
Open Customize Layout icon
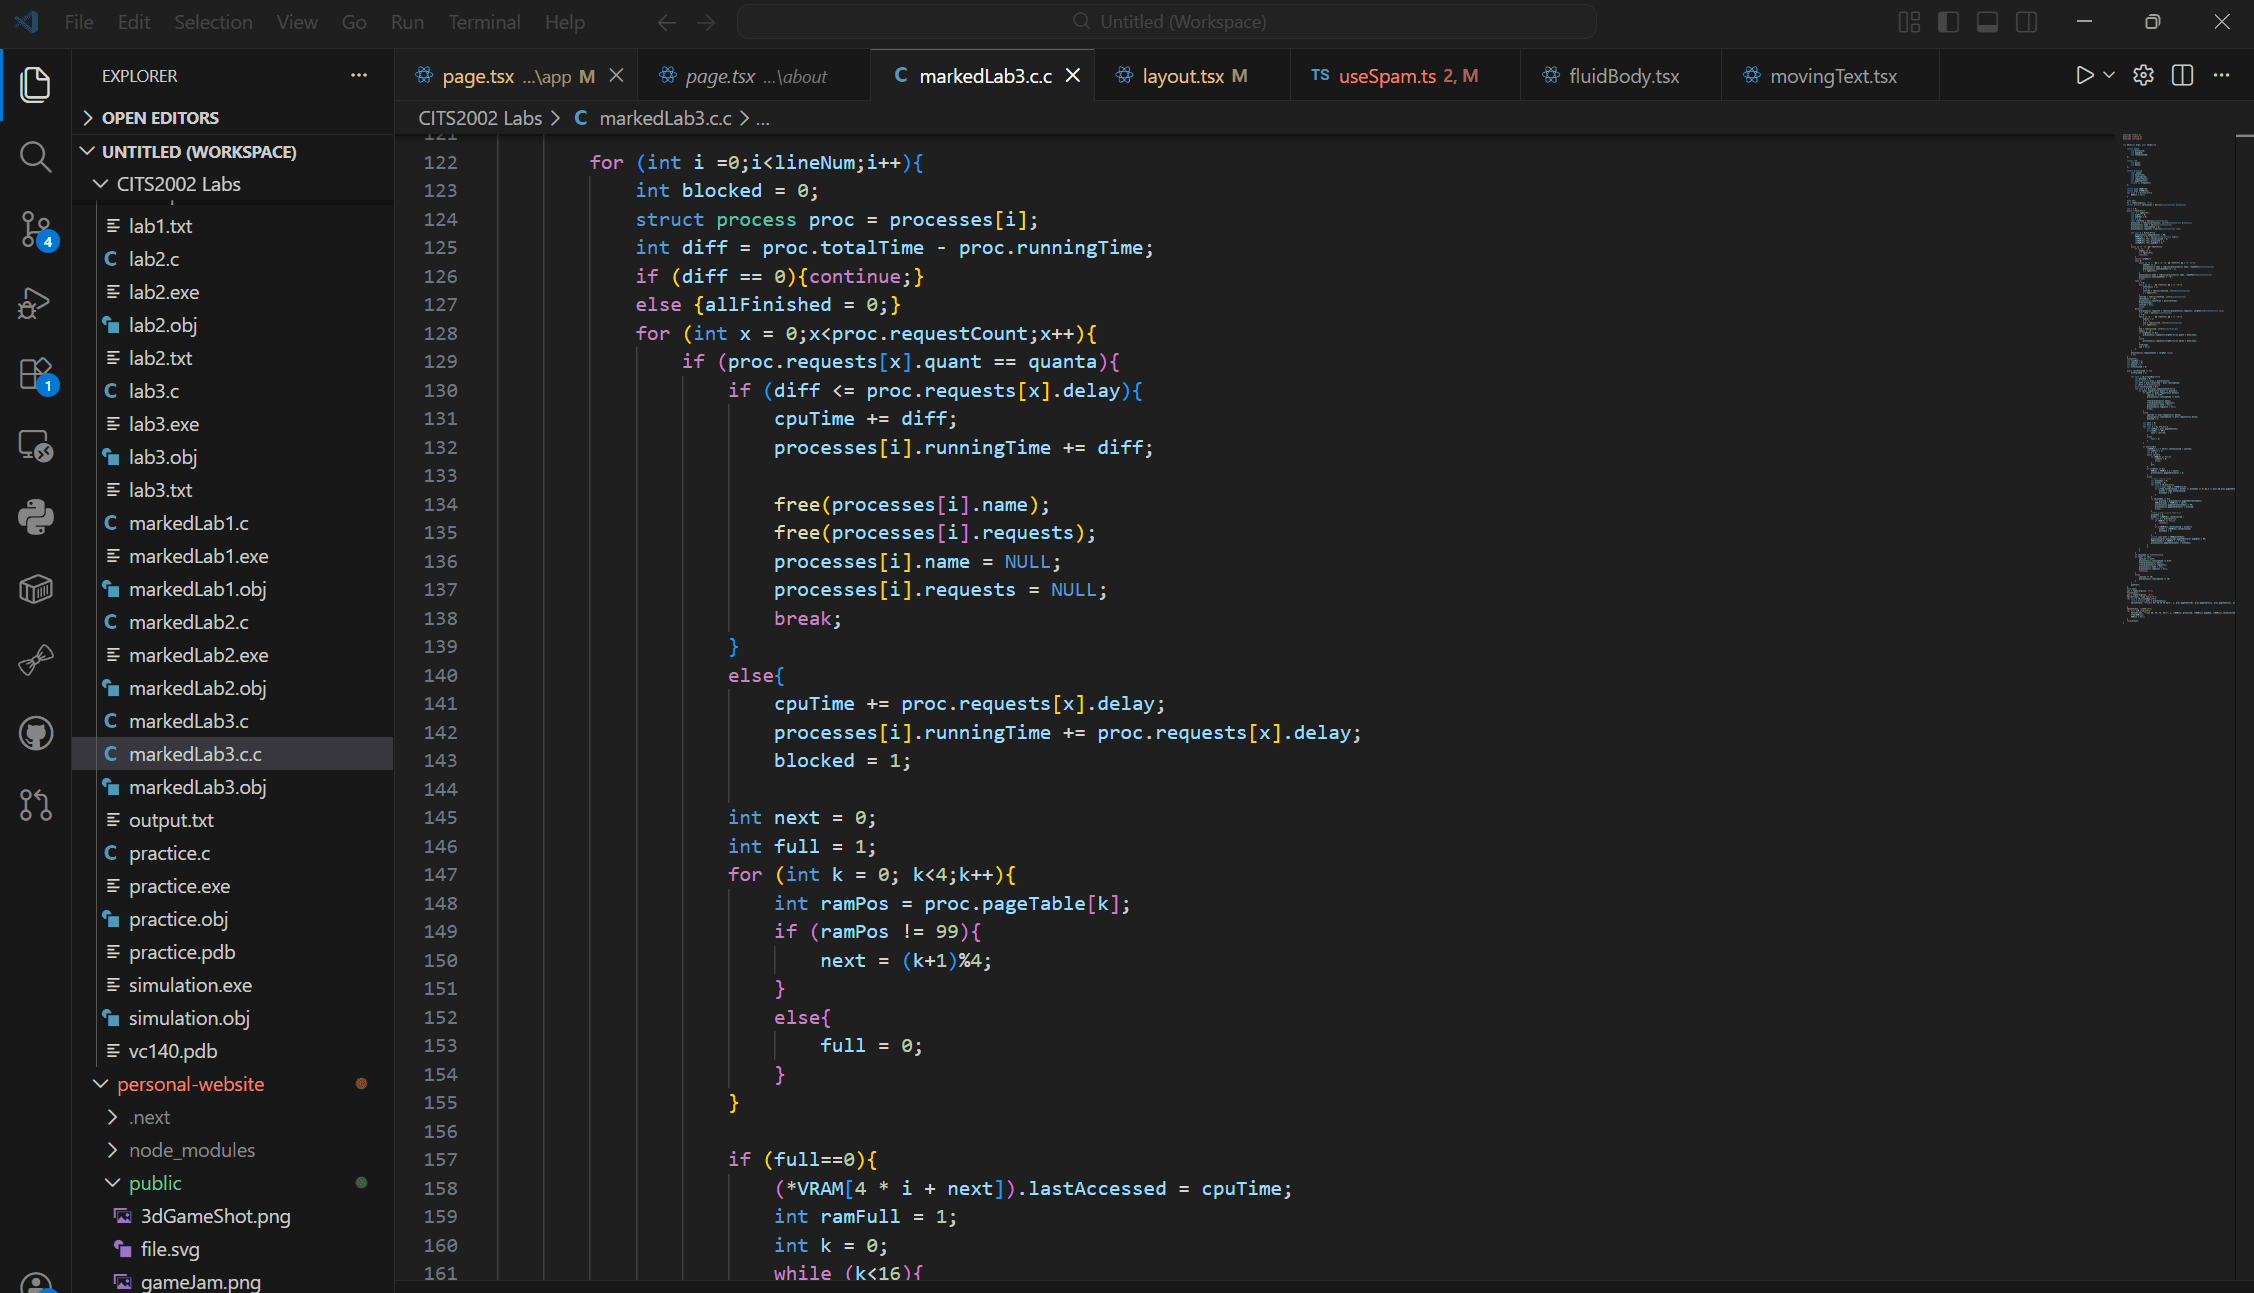(x=1909, y=22)
